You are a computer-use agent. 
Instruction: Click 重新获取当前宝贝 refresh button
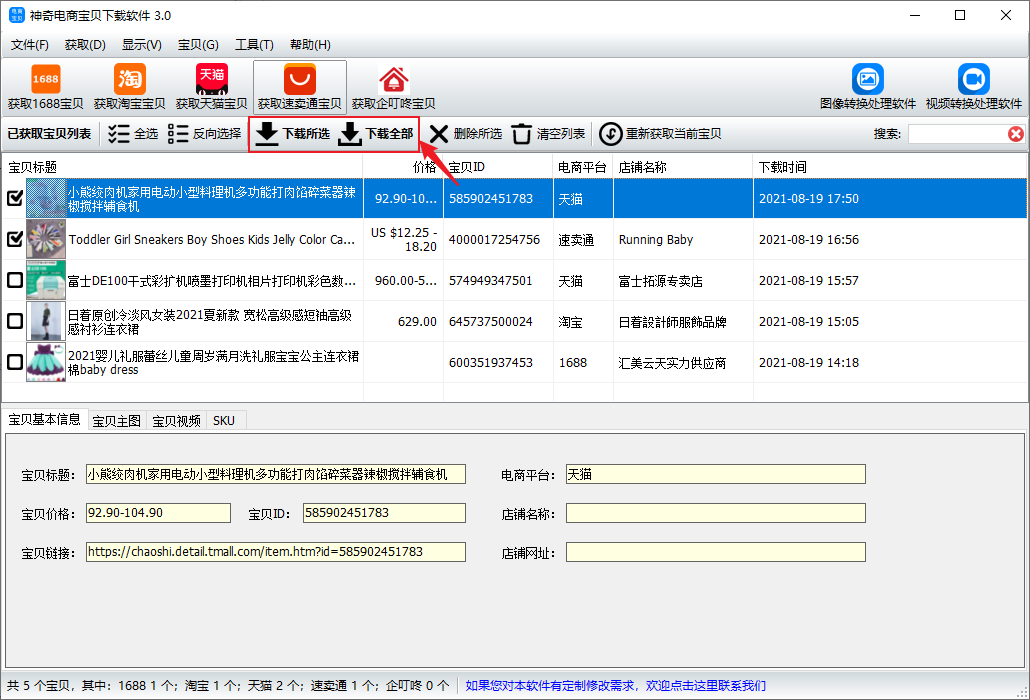(x=660, y=134)
